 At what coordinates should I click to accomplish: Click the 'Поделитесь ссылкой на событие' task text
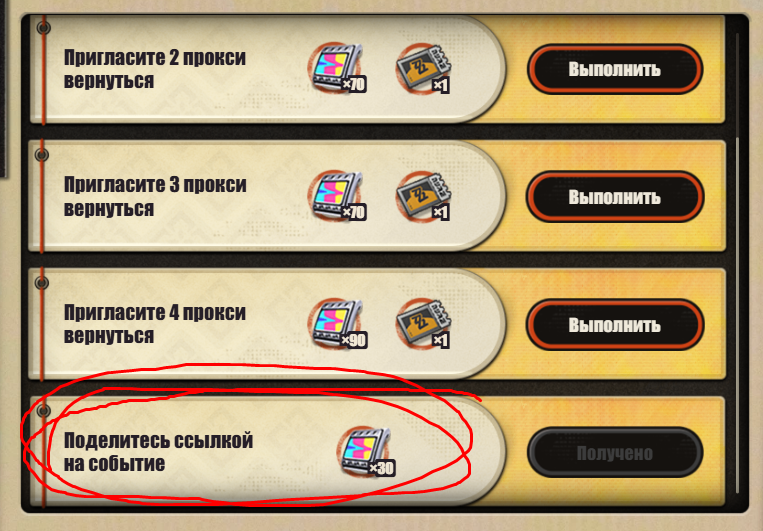158,452
